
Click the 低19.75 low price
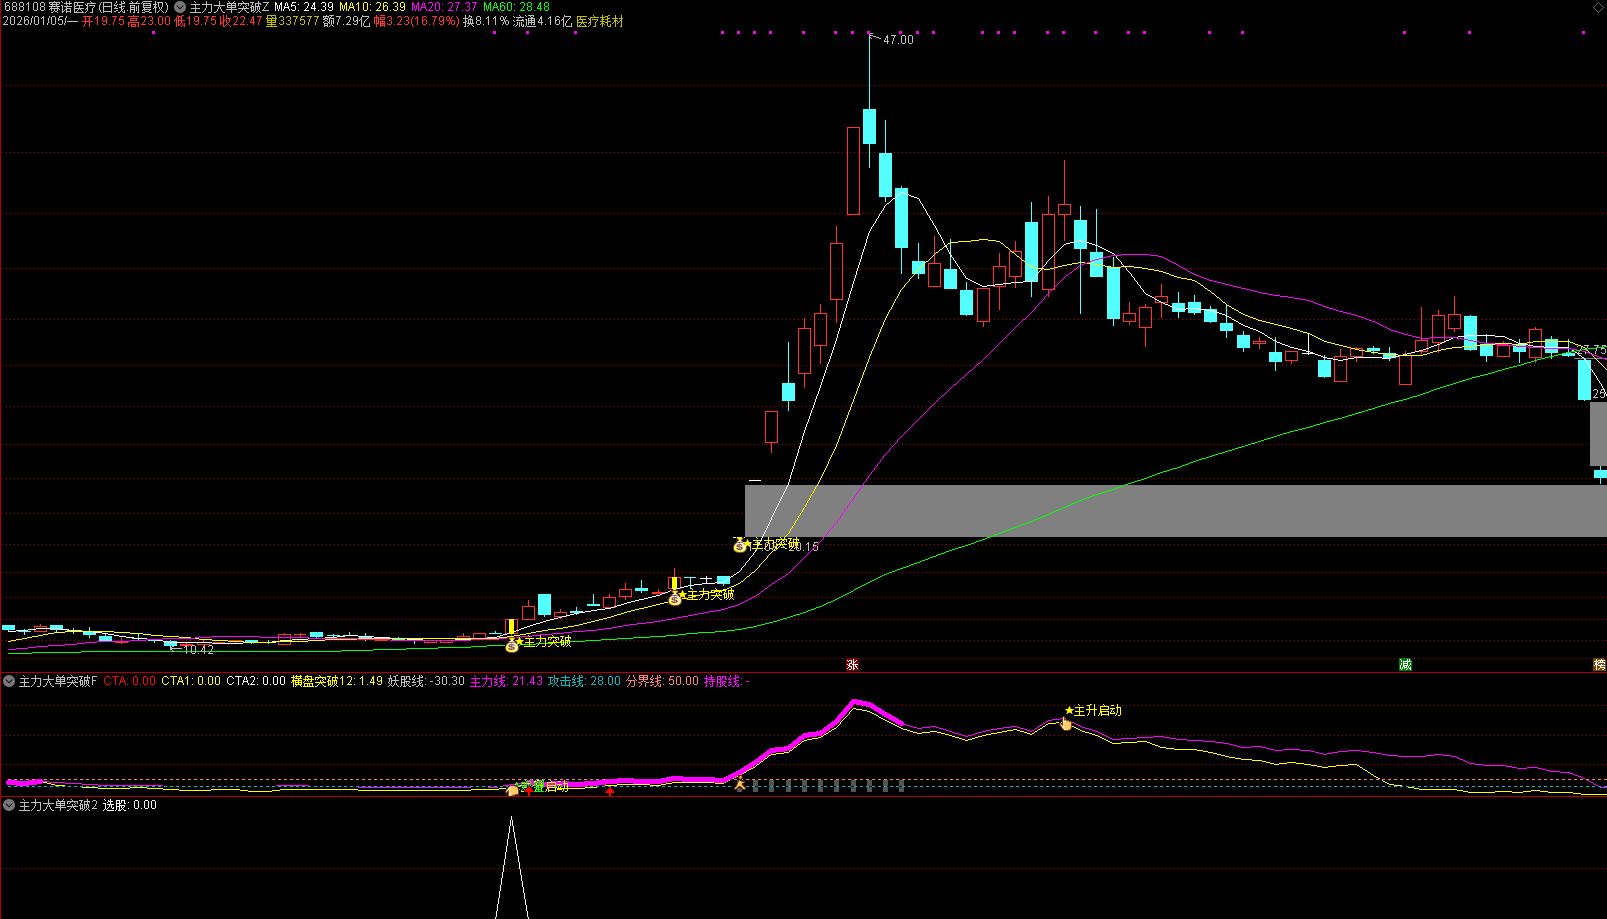pyautogui.click(x=195, y=21)
